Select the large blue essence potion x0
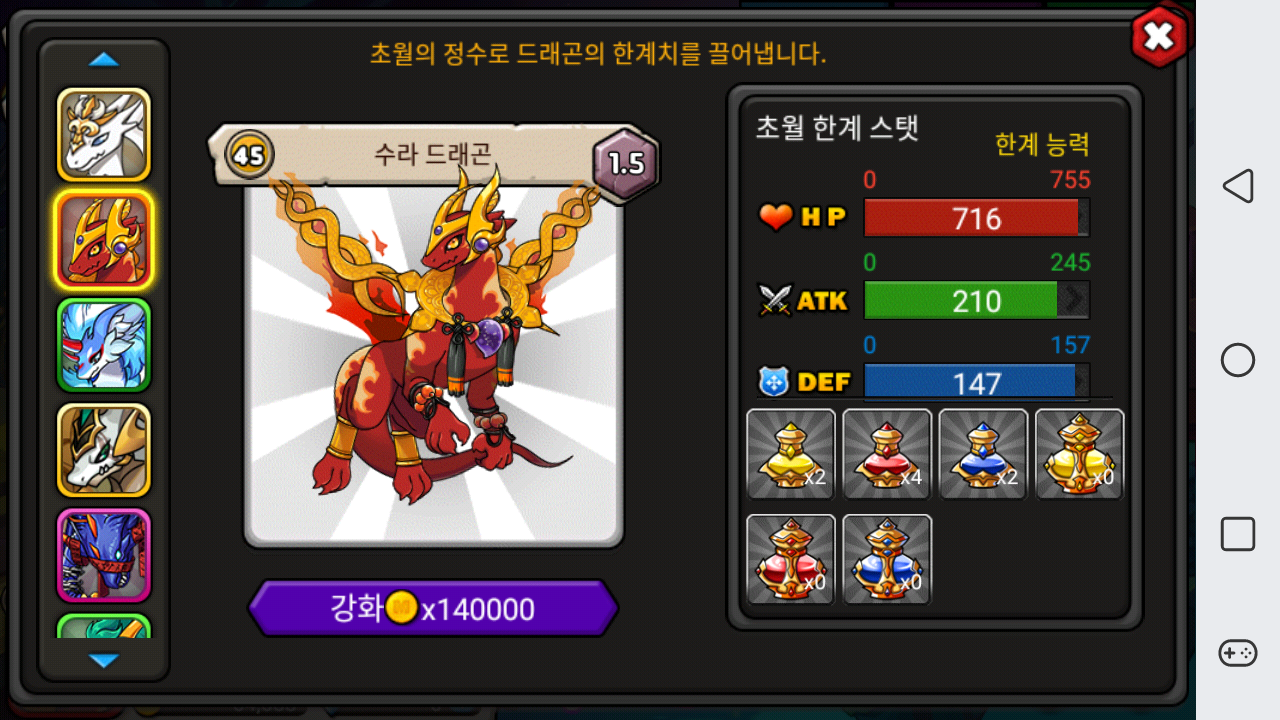 point(887,559)
